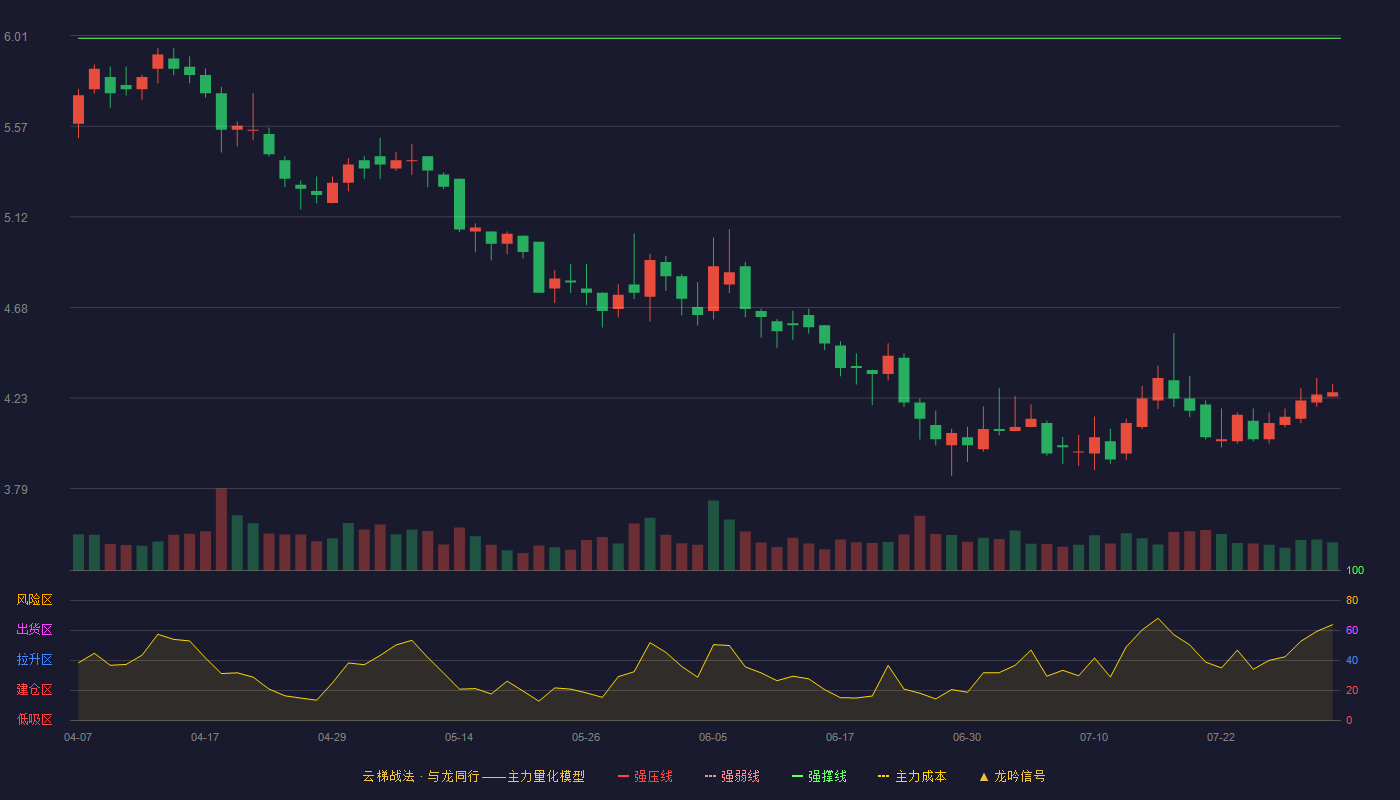Click the 04-07 date label

78,737
